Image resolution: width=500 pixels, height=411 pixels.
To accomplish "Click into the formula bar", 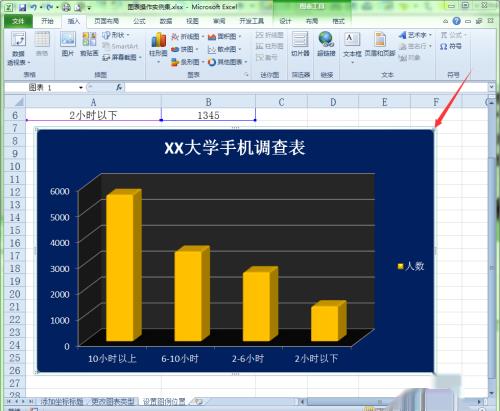I will tap(306, 88).
